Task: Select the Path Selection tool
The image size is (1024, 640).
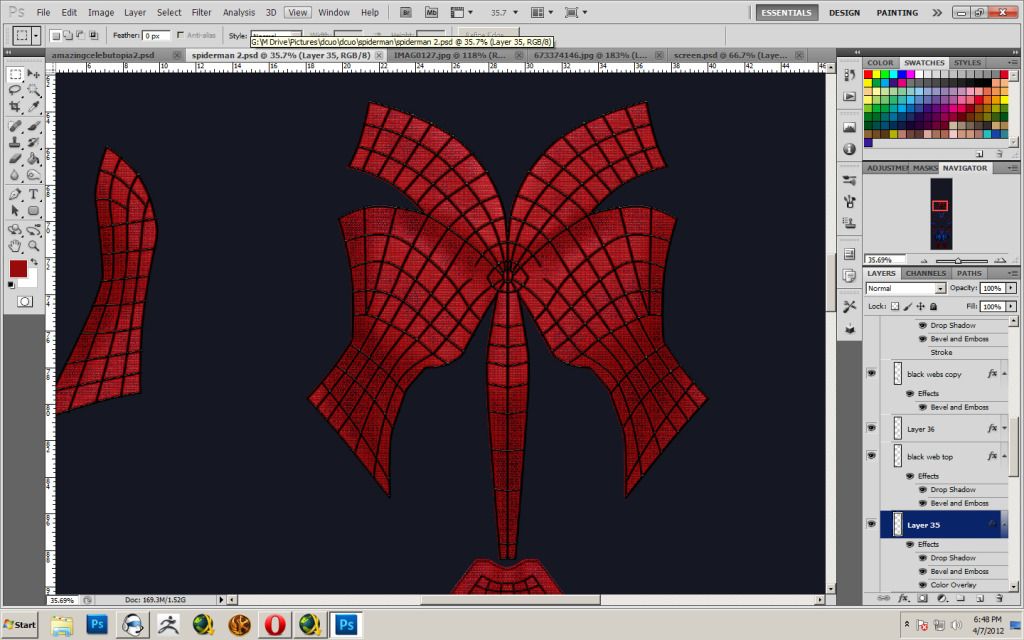Action: [15, 210]
